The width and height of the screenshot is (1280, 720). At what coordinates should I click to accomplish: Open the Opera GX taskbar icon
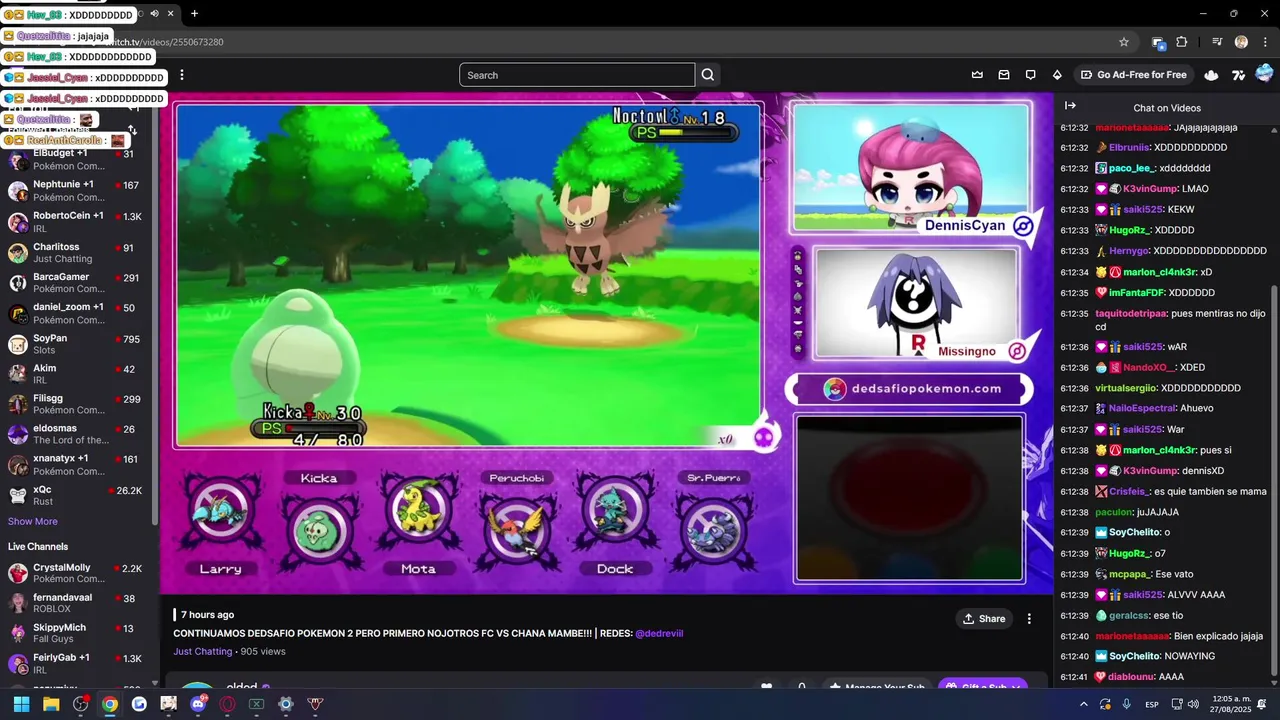point(227,704)
